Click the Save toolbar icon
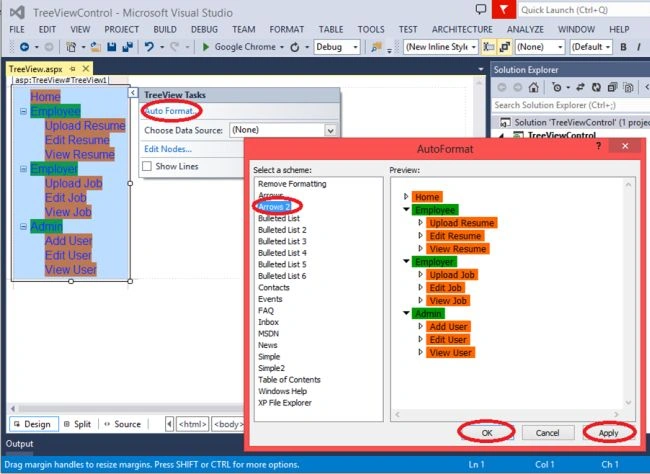The image size is (650, 474). [112, 47]
